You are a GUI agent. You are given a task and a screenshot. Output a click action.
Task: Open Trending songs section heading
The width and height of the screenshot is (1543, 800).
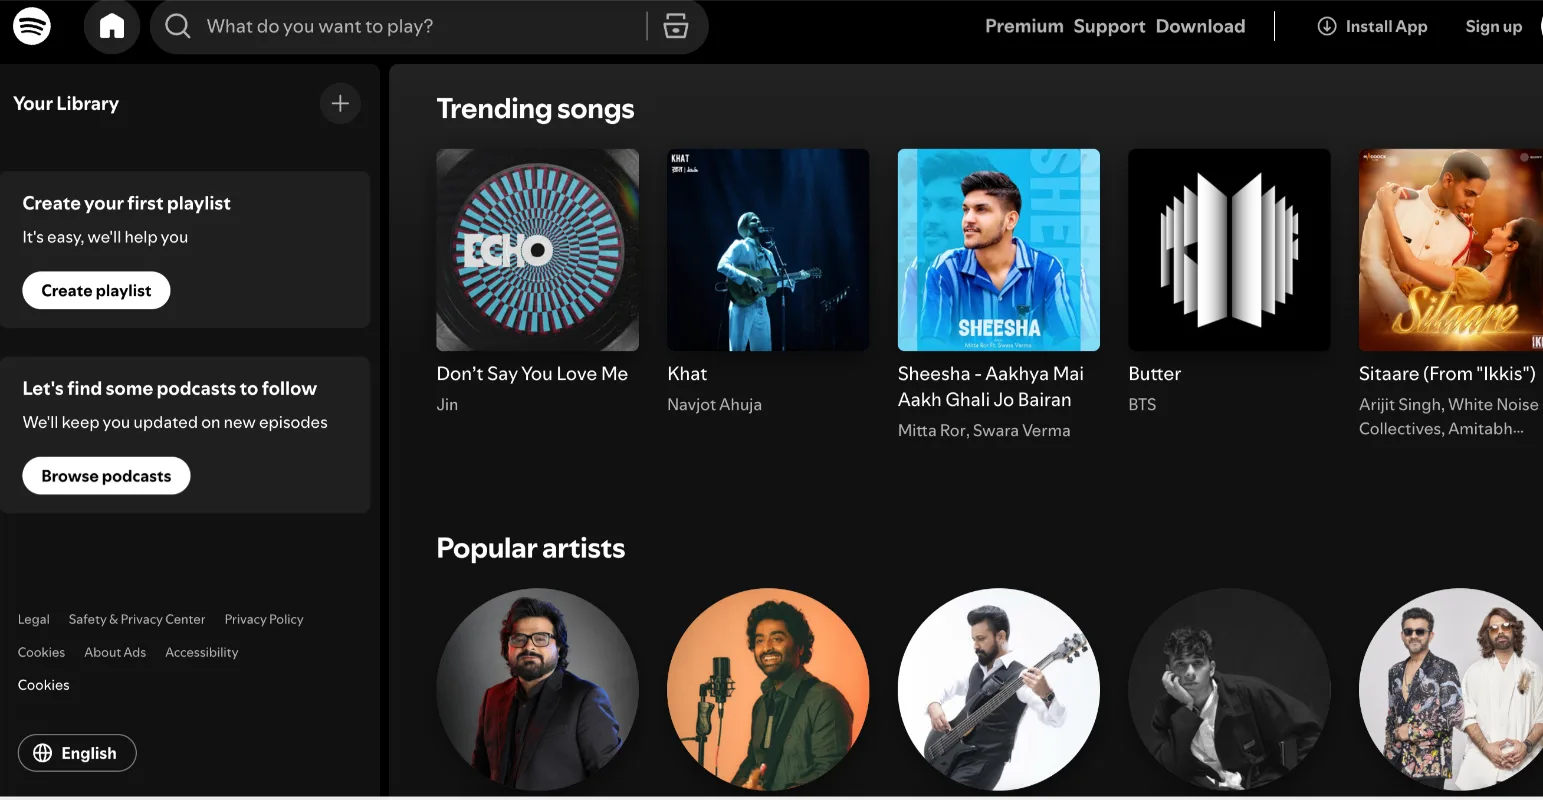[x=535, y=109]
